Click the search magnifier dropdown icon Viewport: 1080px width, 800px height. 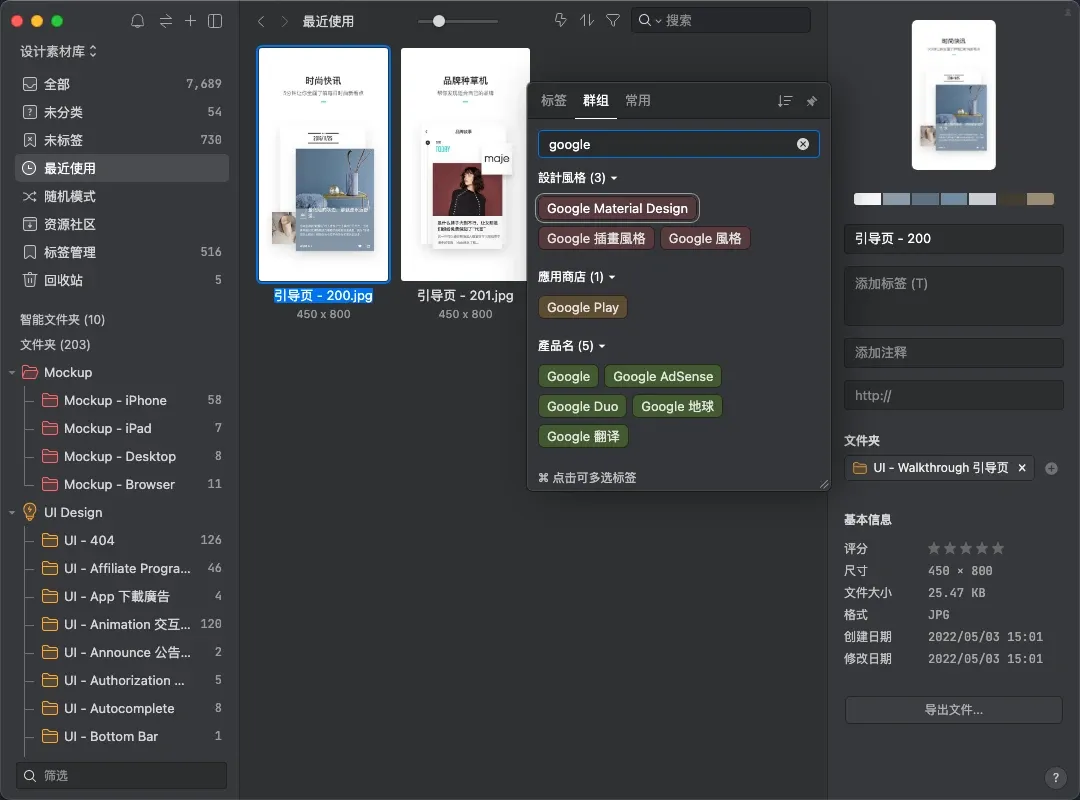(x=649, y=20)
